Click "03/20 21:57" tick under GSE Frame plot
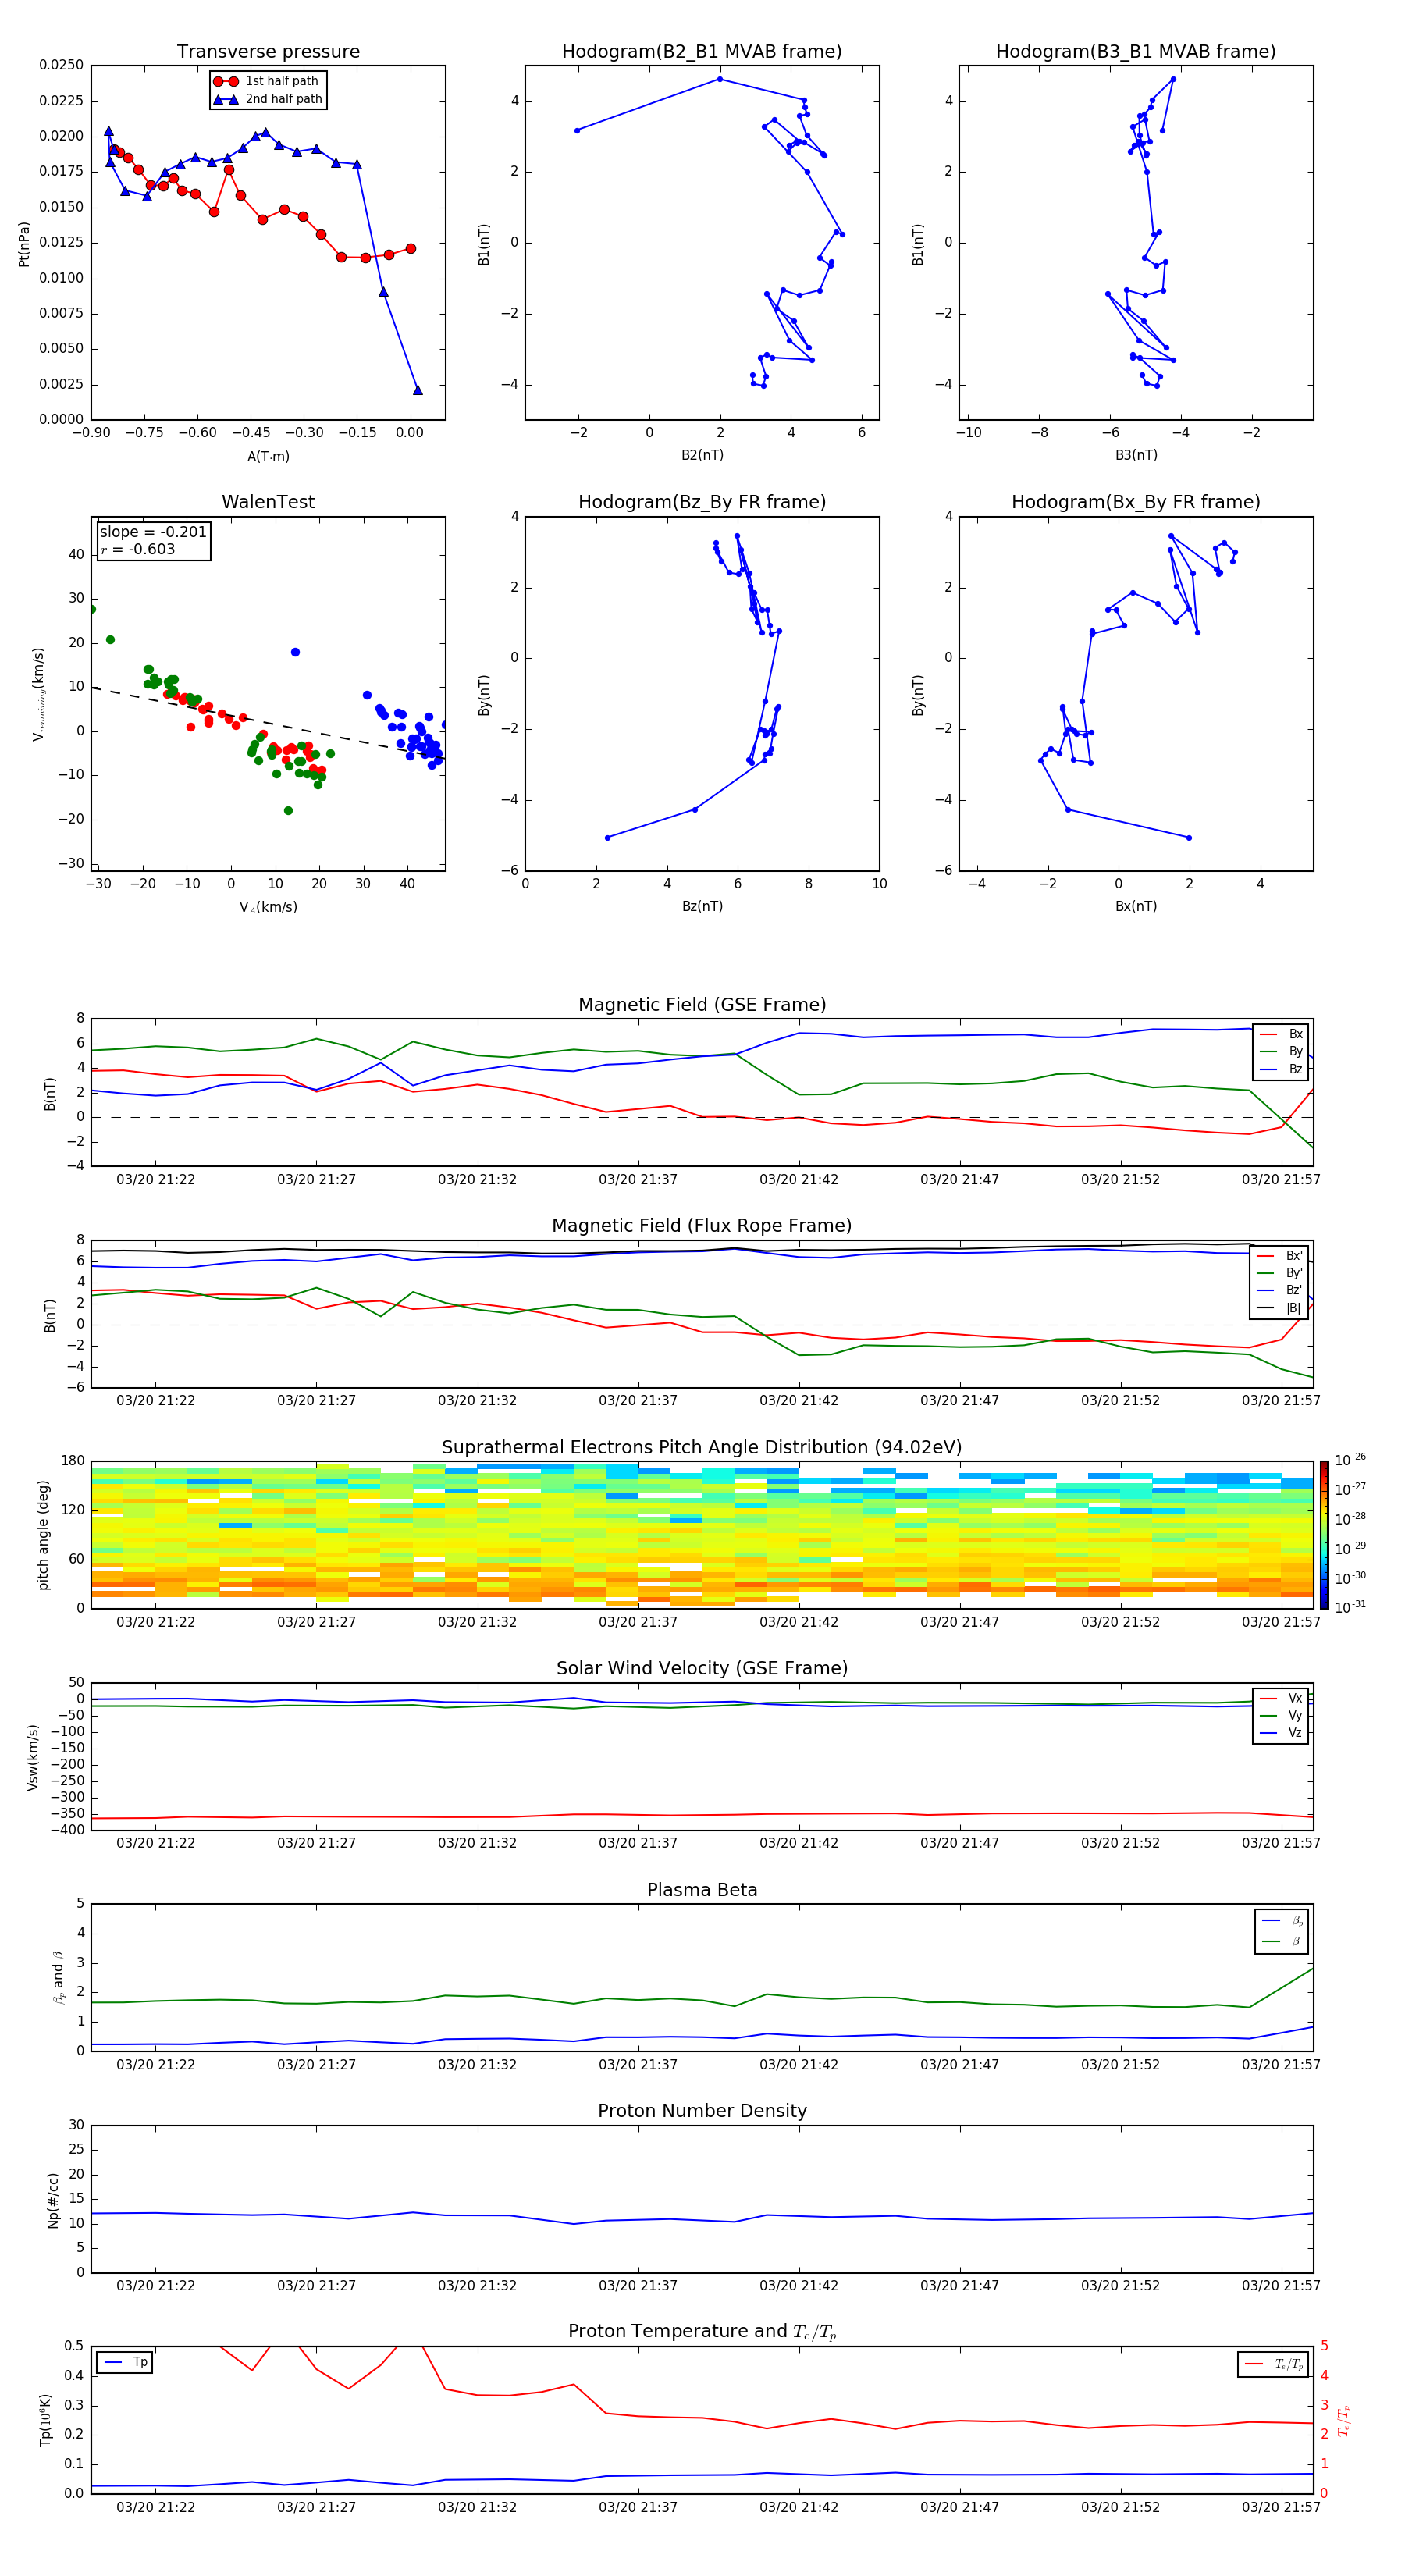This screenshot has width=1405, height=2576. pyautogui.click(x=1281, y=1179)
